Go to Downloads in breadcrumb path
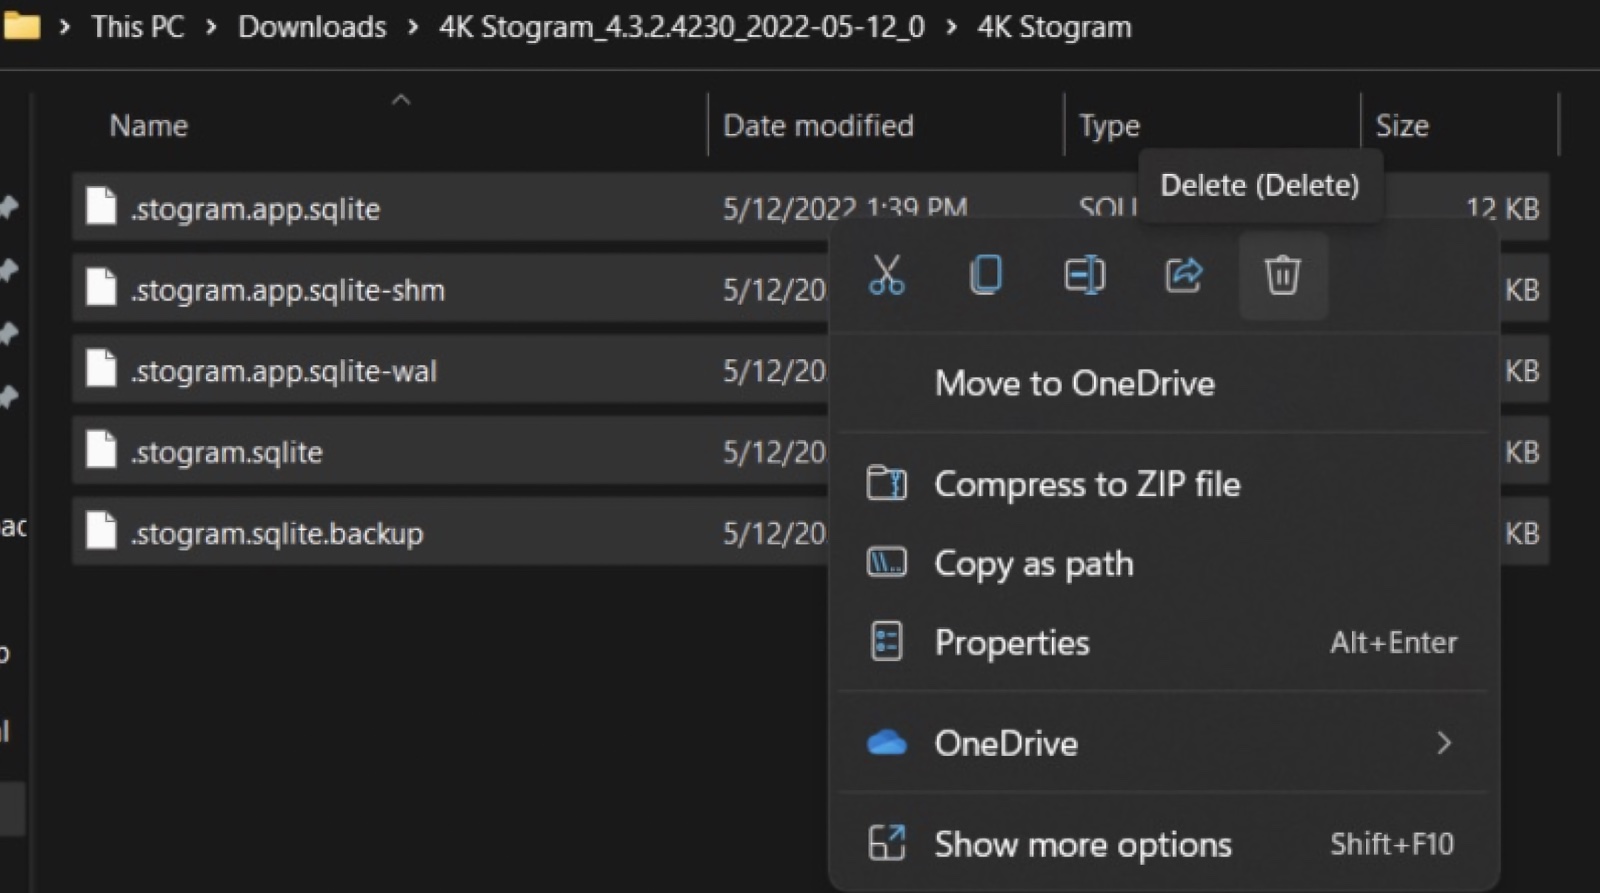This screenshot has width=1600, height=893. [x=312, y=27]
